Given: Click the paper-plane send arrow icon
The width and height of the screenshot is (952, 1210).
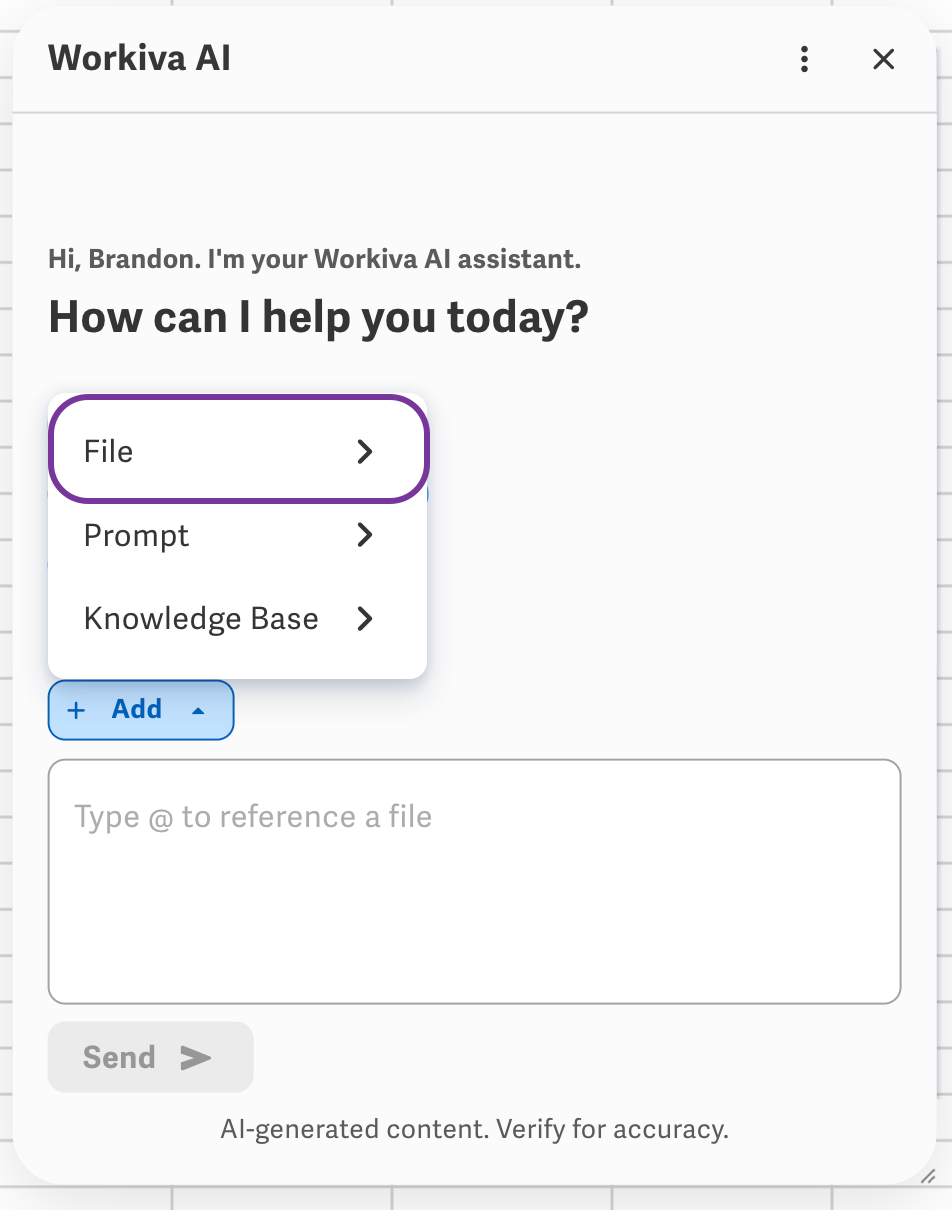Looking at the screenshot, I should click(195, 1057).
